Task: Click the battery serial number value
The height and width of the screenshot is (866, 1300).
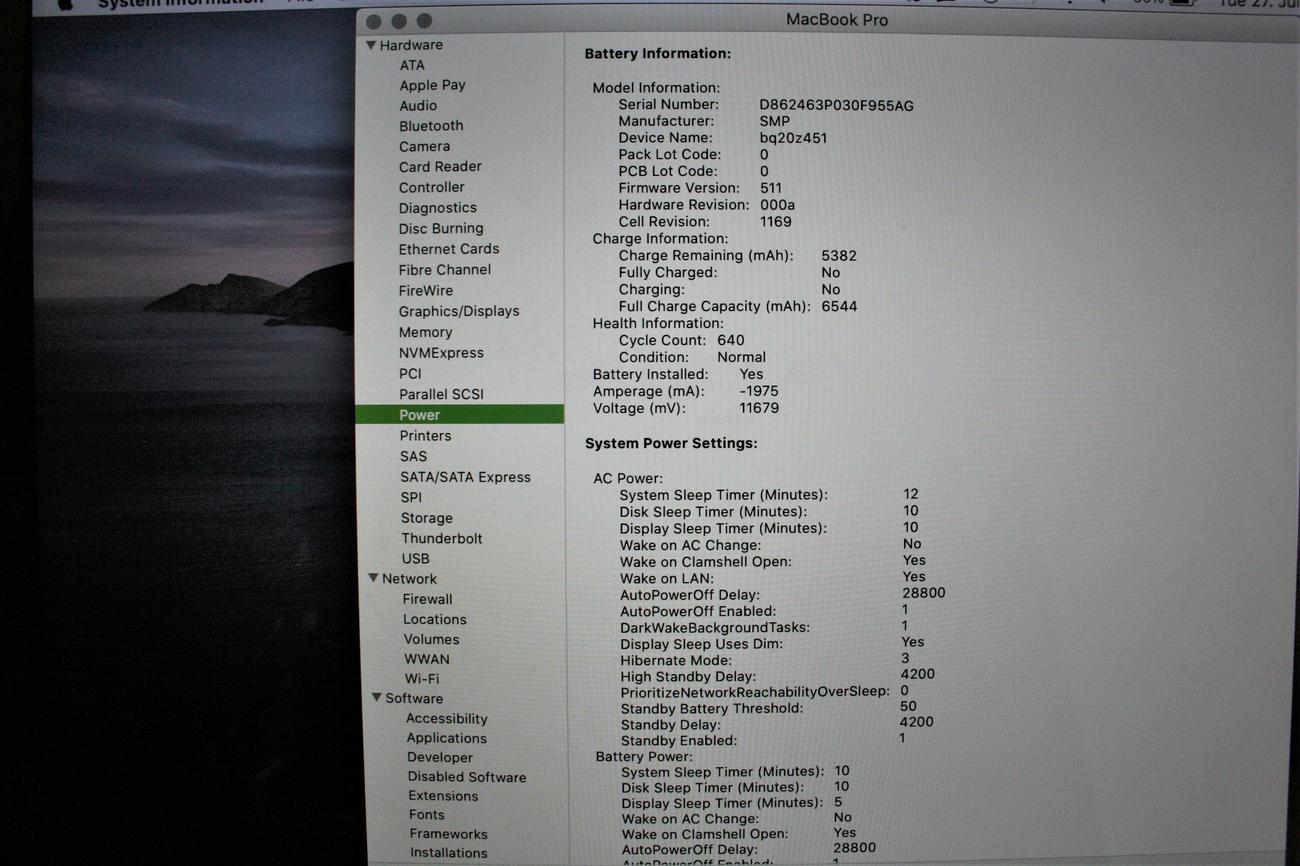Action: [836, 105]
